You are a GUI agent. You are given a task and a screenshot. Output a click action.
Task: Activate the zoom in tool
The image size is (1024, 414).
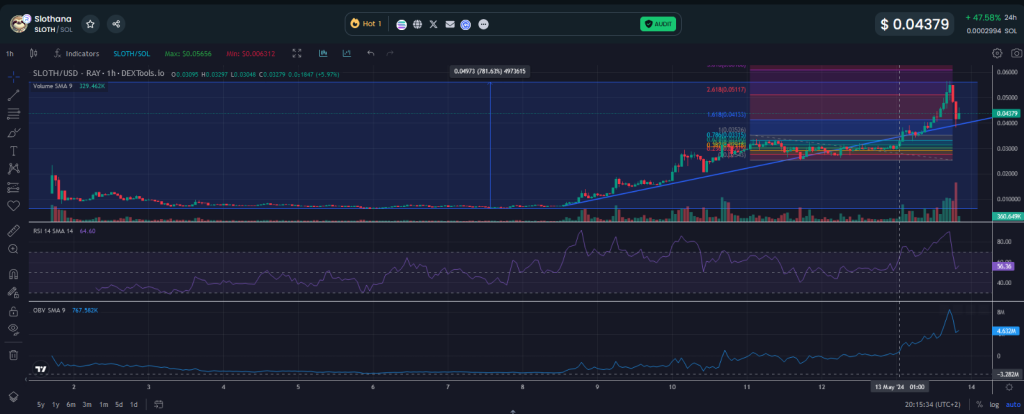[x=13, y=249]
